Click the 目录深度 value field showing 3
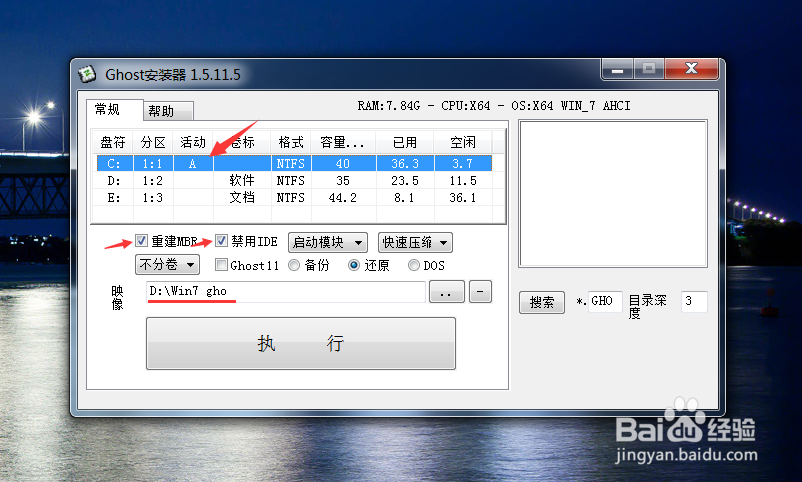802x482 pixels. tap(694, 301)
